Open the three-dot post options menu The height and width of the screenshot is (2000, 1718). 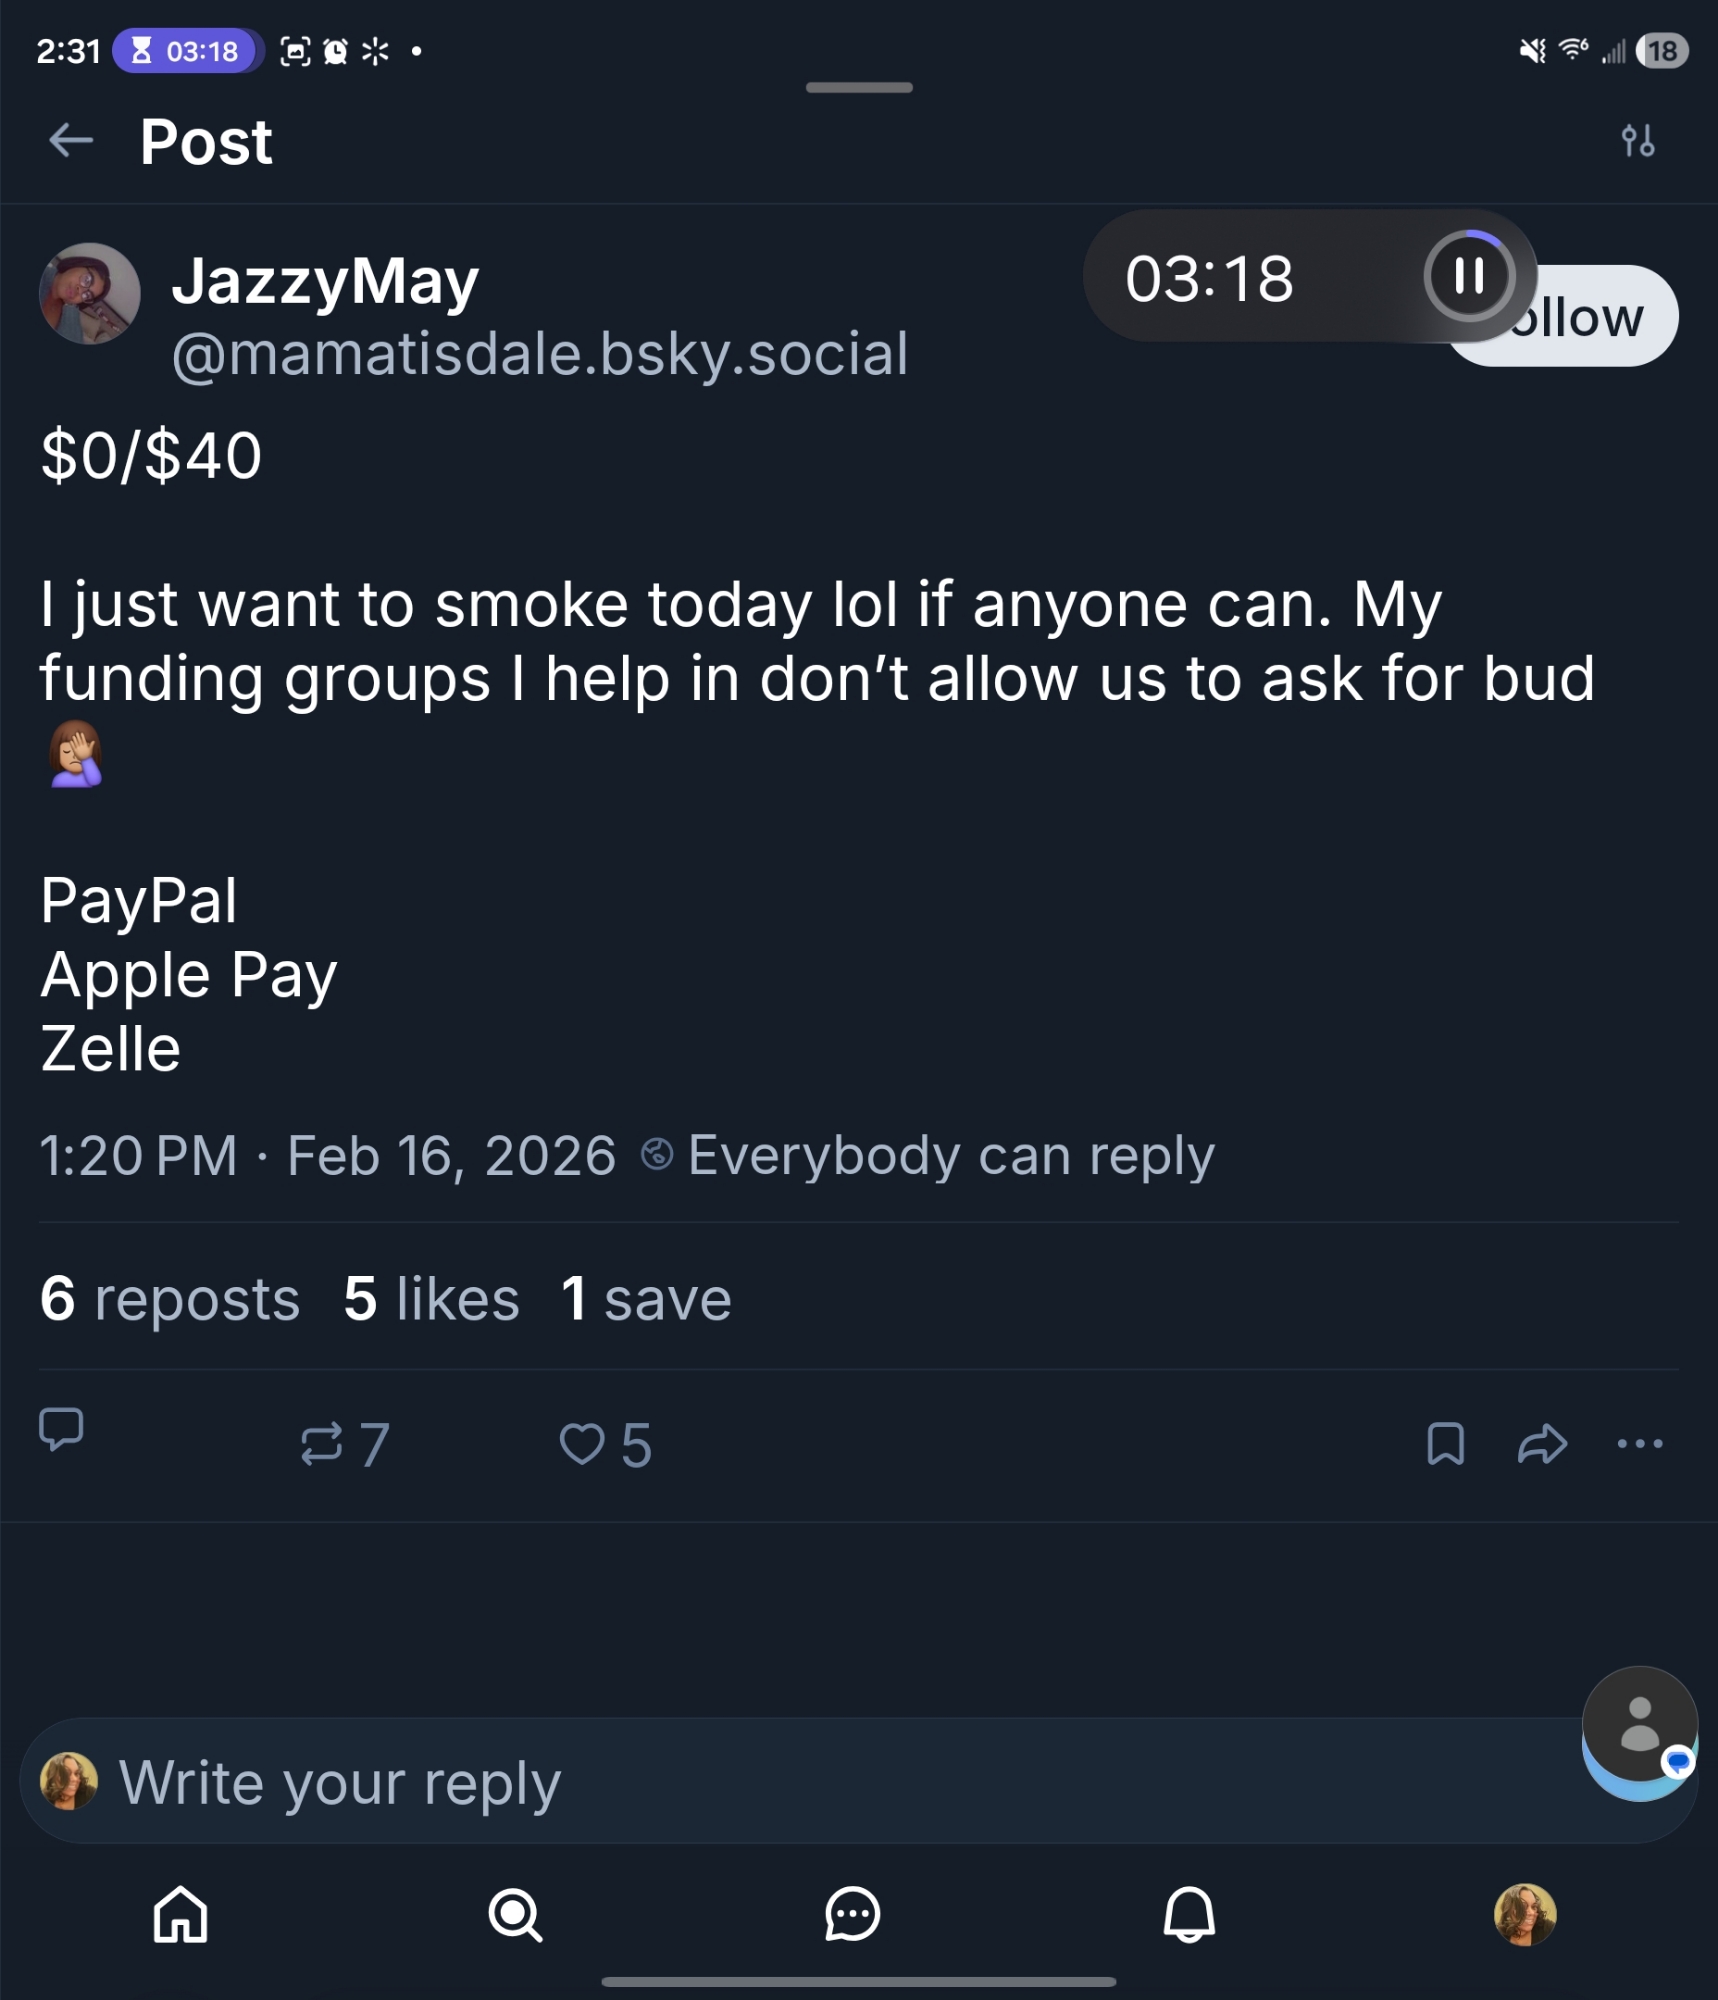(1639, 1444)
